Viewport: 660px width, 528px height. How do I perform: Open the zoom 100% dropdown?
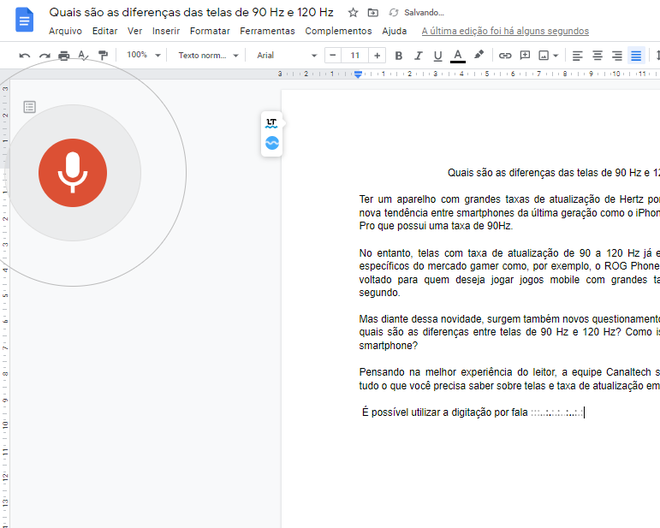click(x=144, y=55)
